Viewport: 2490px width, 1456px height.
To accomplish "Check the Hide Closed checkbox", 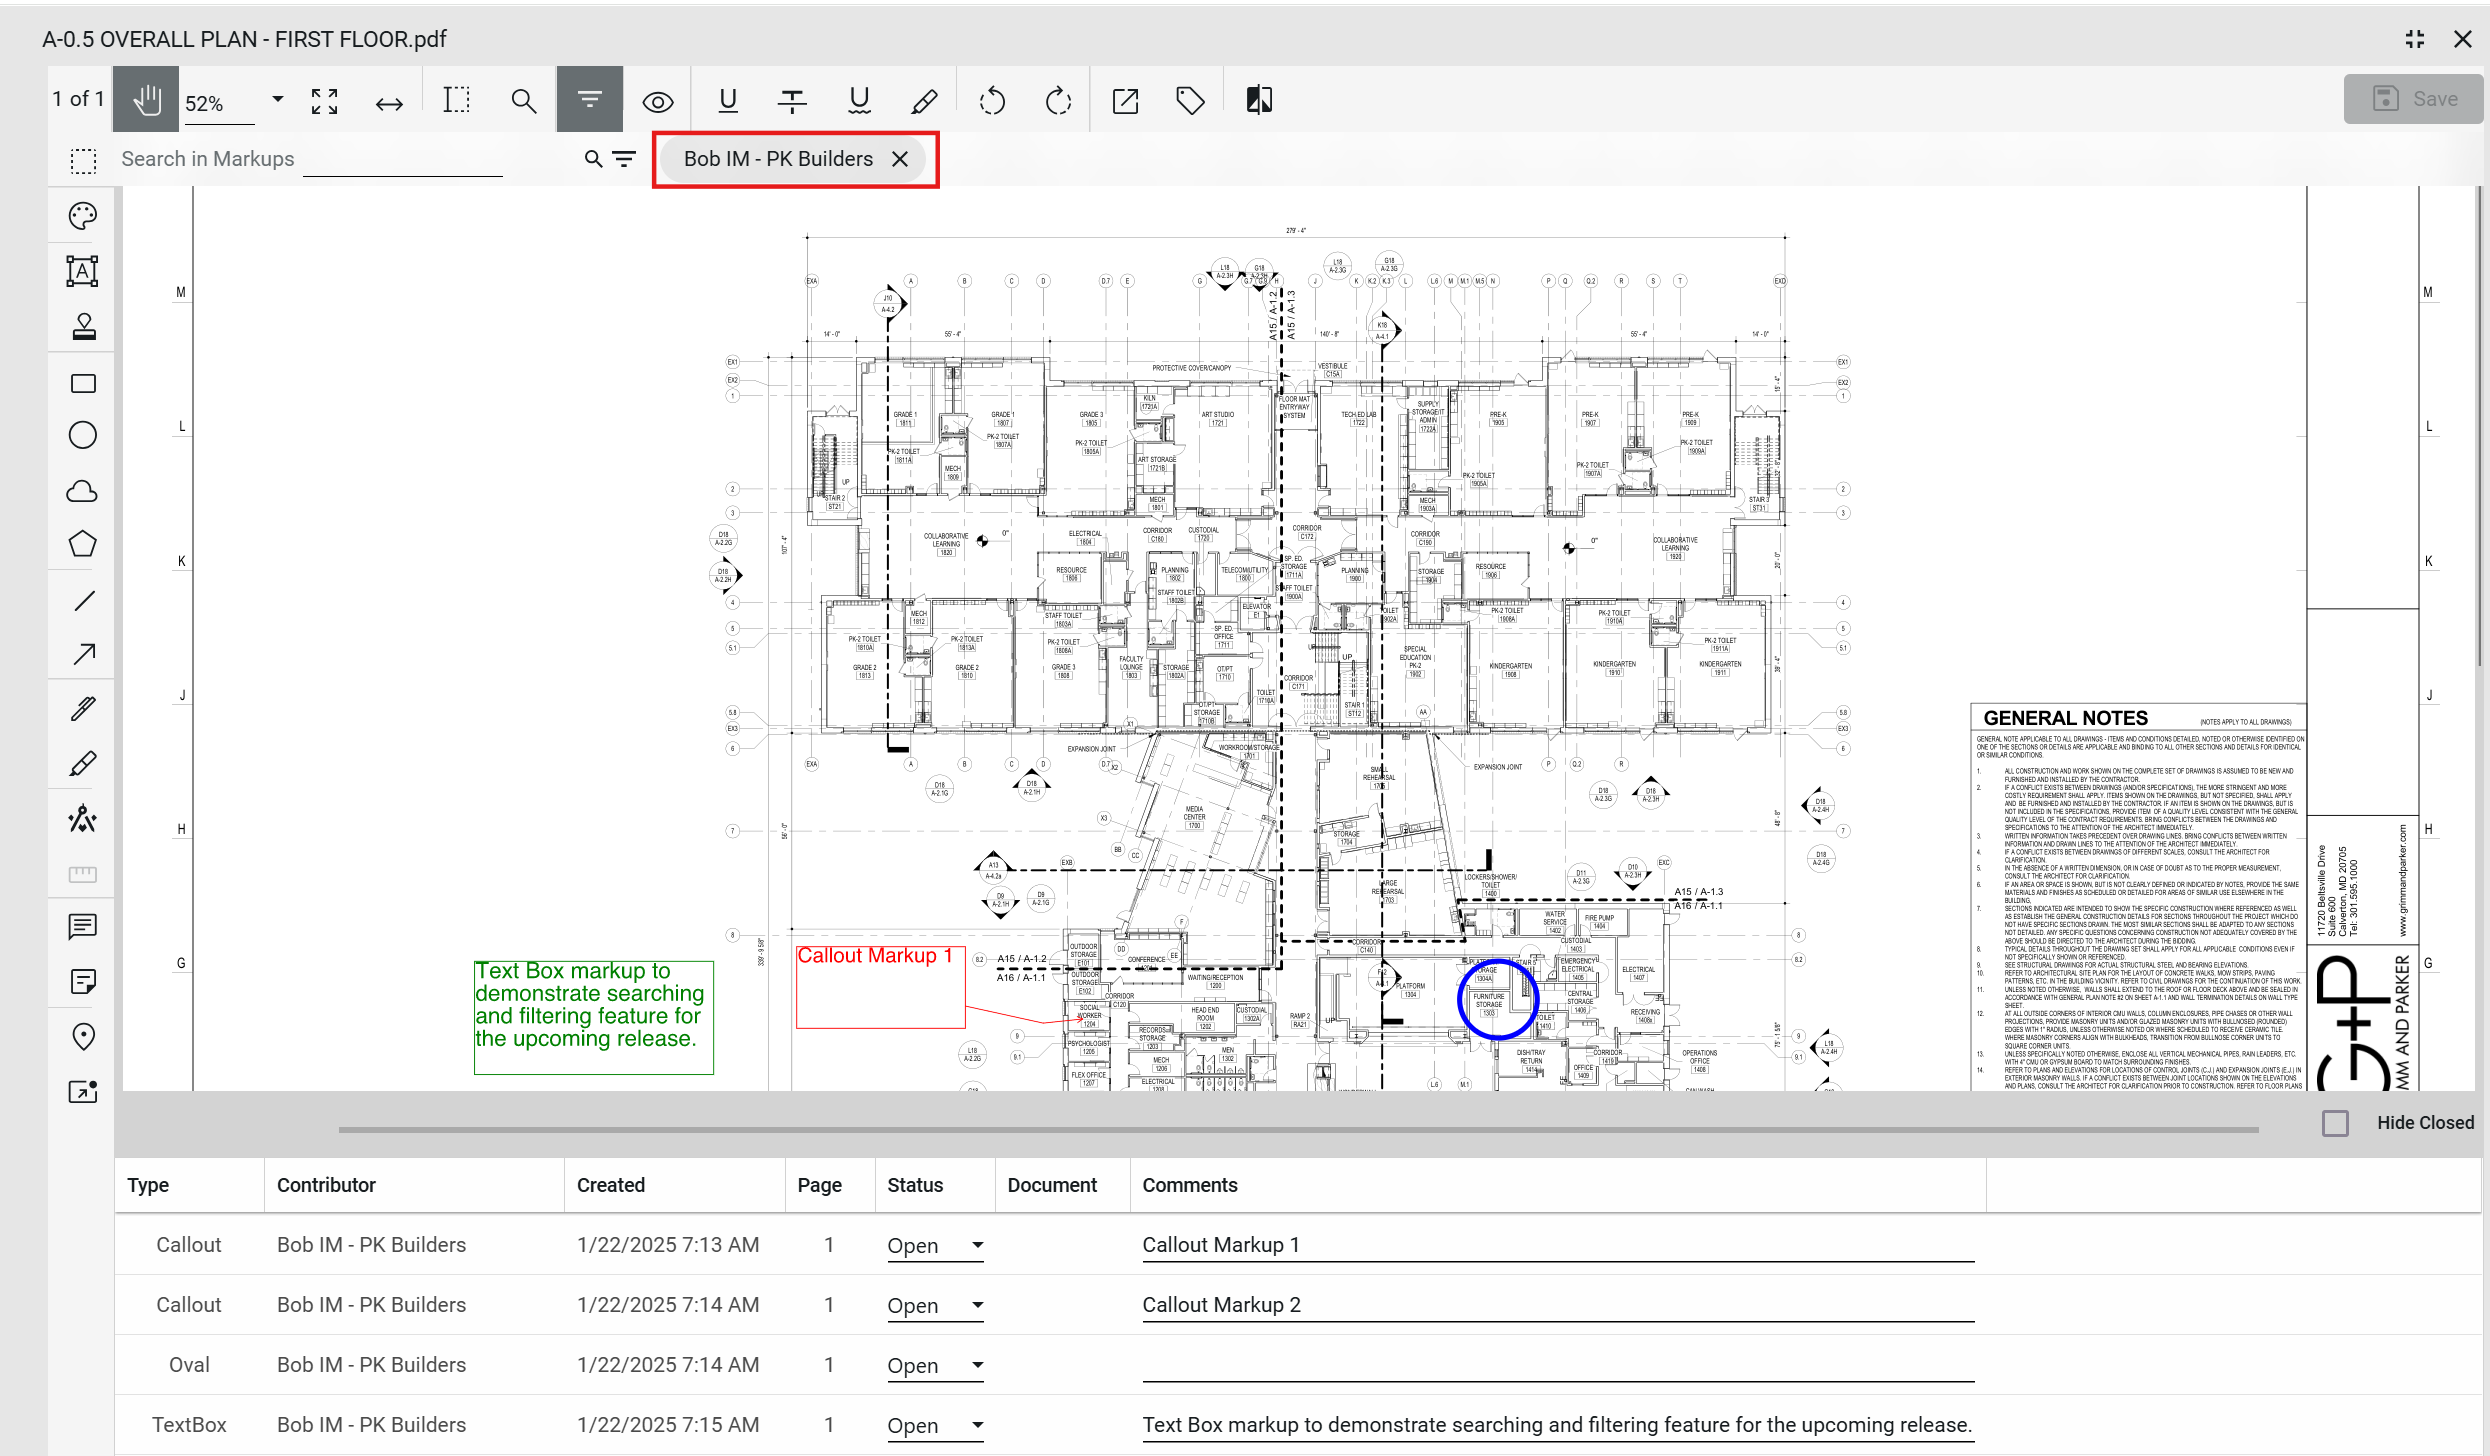I will (2335, 1123).
